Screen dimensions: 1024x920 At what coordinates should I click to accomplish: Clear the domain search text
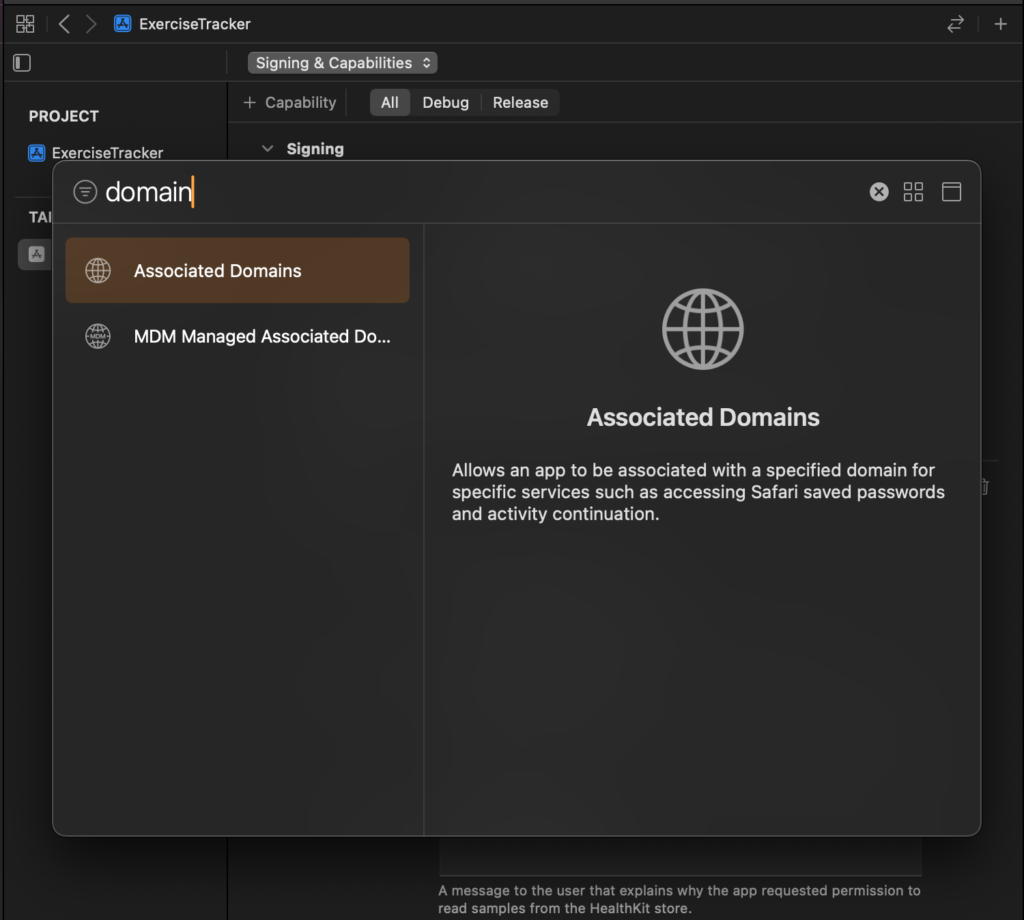[879, 192]
